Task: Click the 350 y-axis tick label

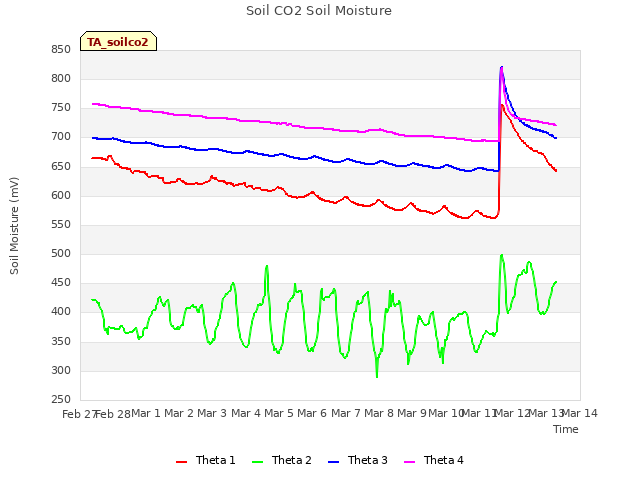Action: coord(61,341)
